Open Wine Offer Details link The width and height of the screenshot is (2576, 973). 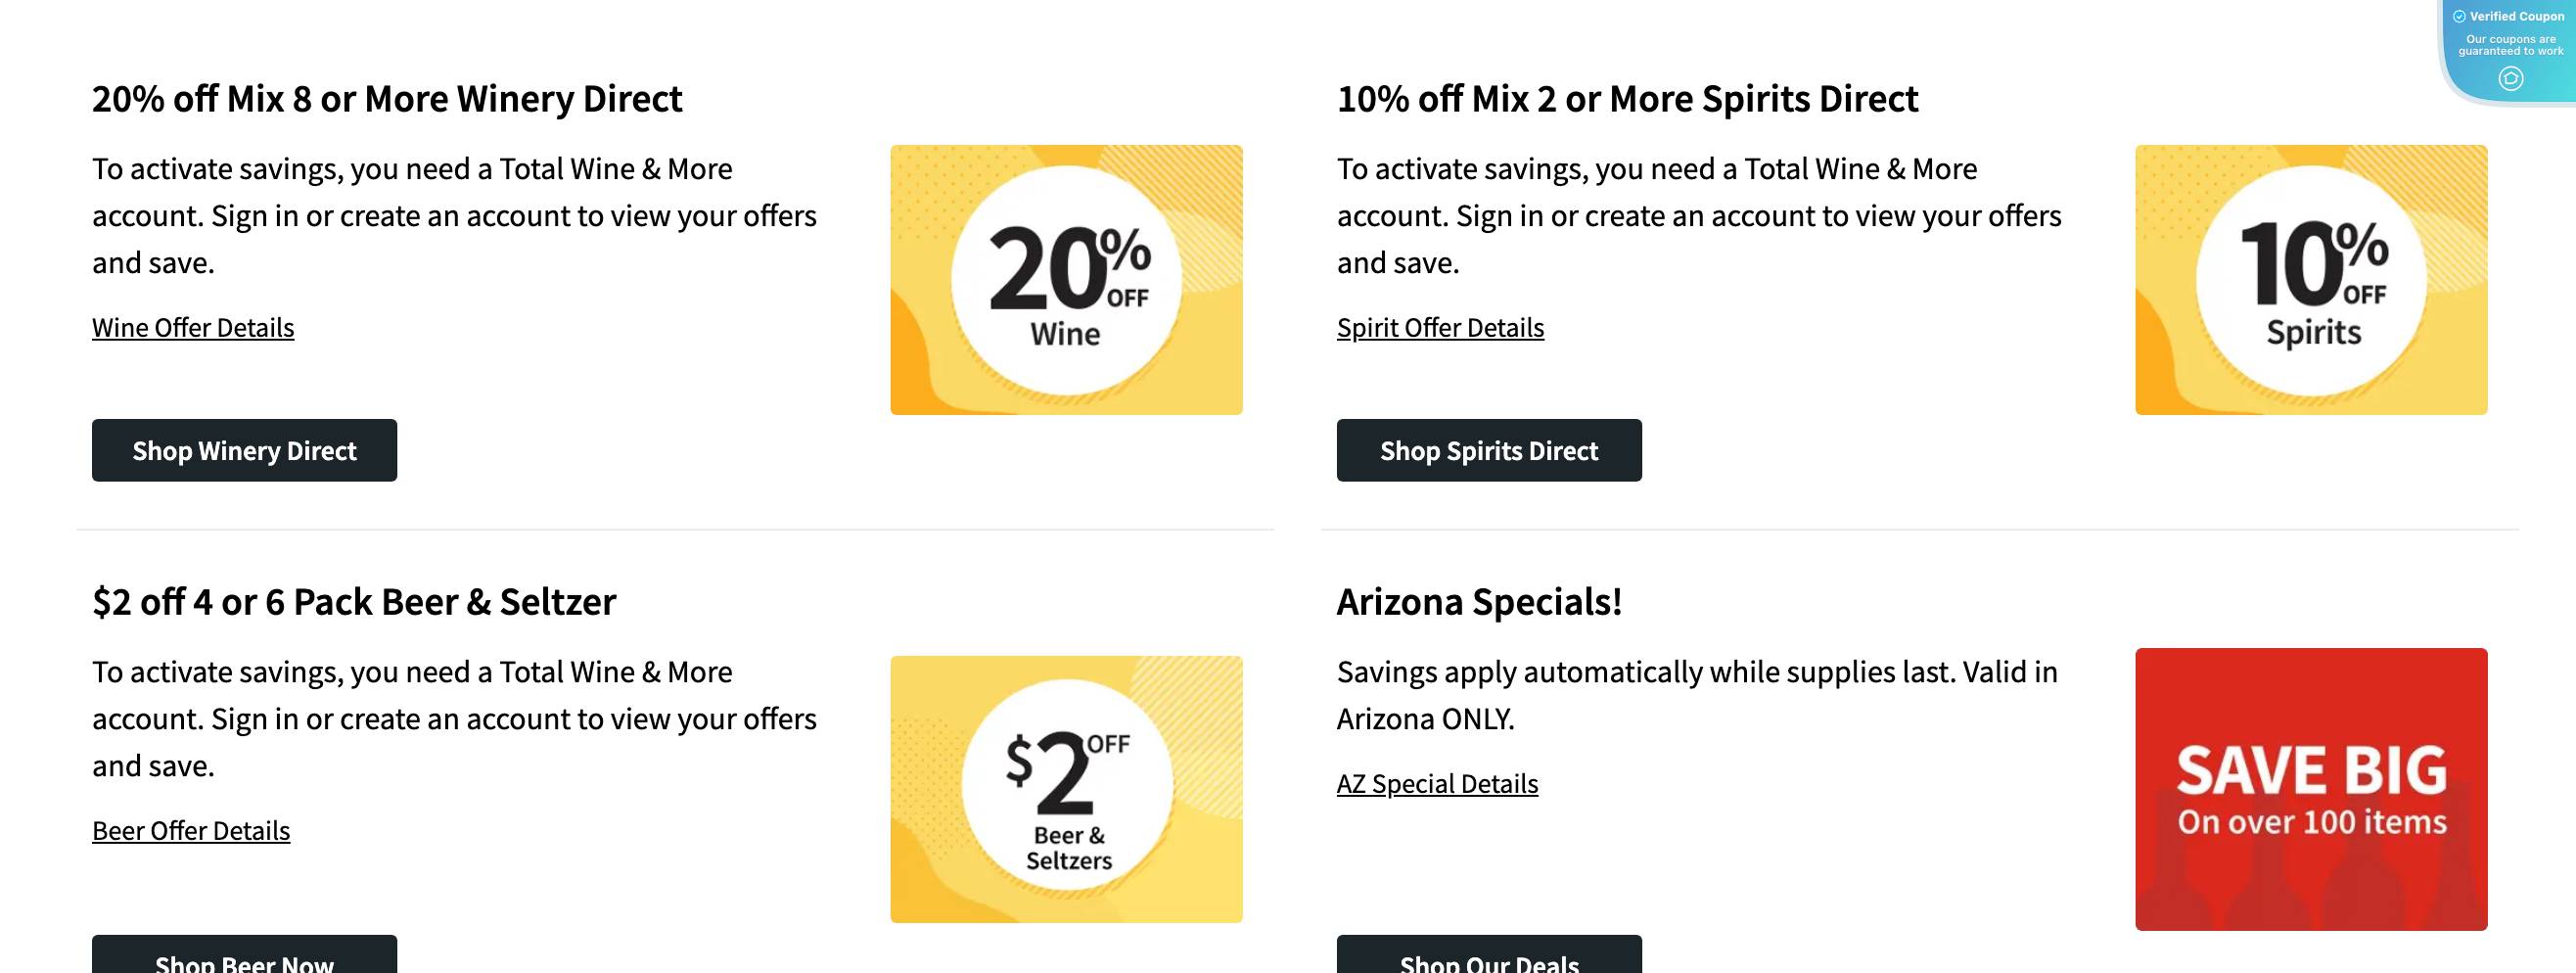point(193,328)
